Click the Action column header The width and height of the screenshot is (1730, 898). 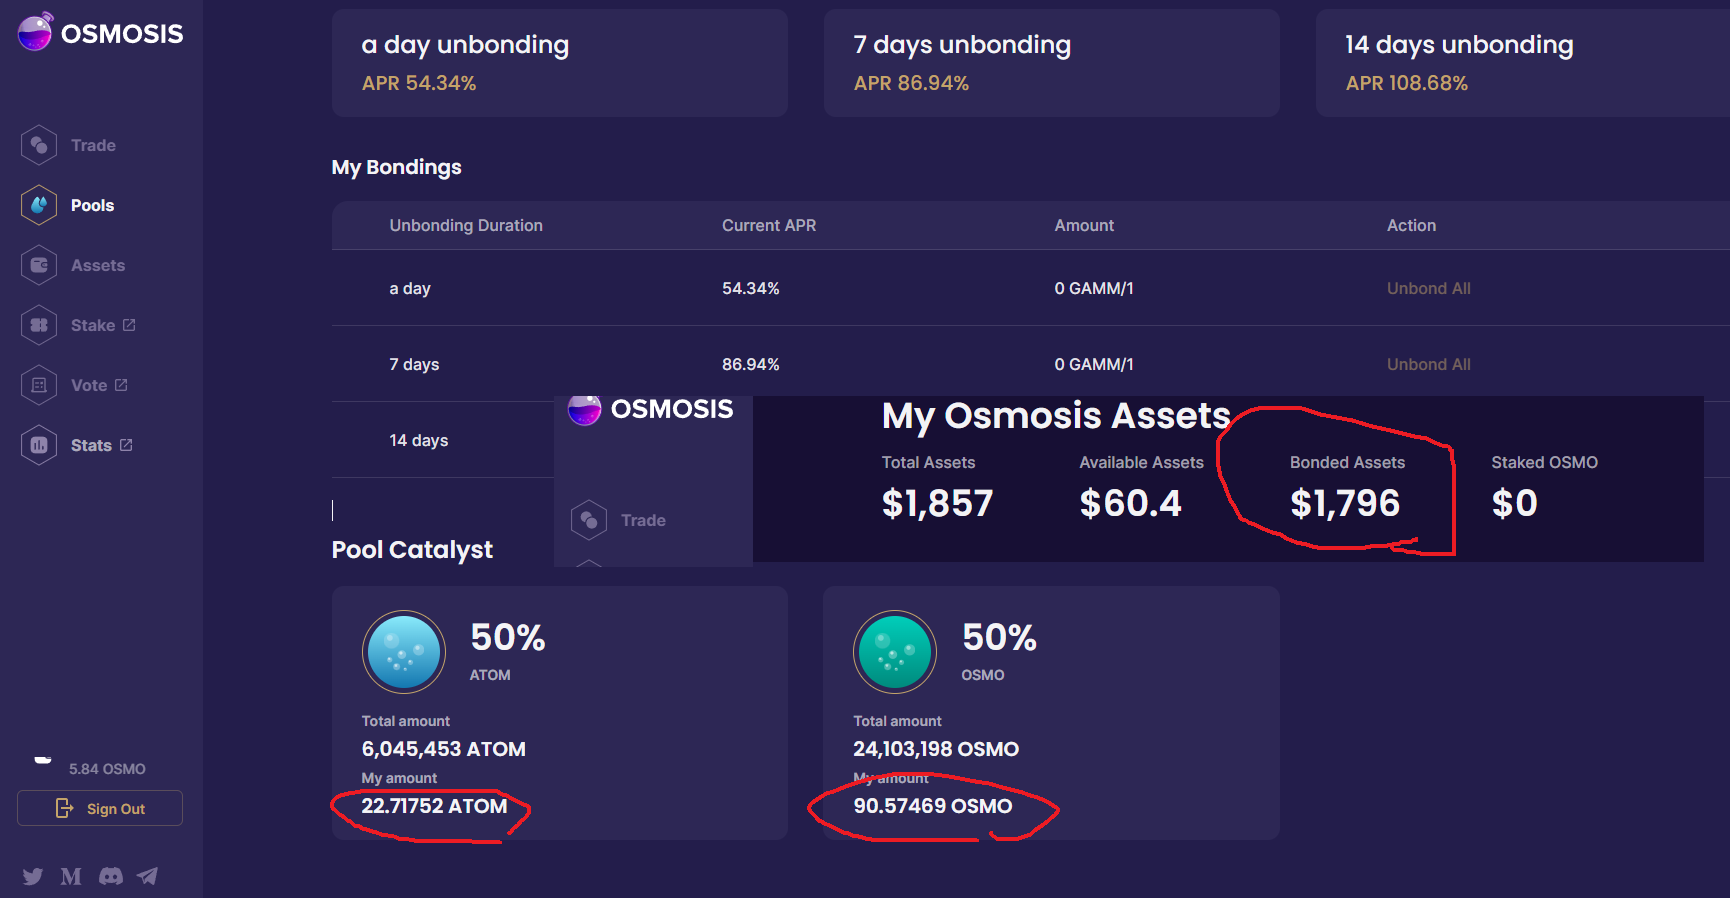[1411, 225]
